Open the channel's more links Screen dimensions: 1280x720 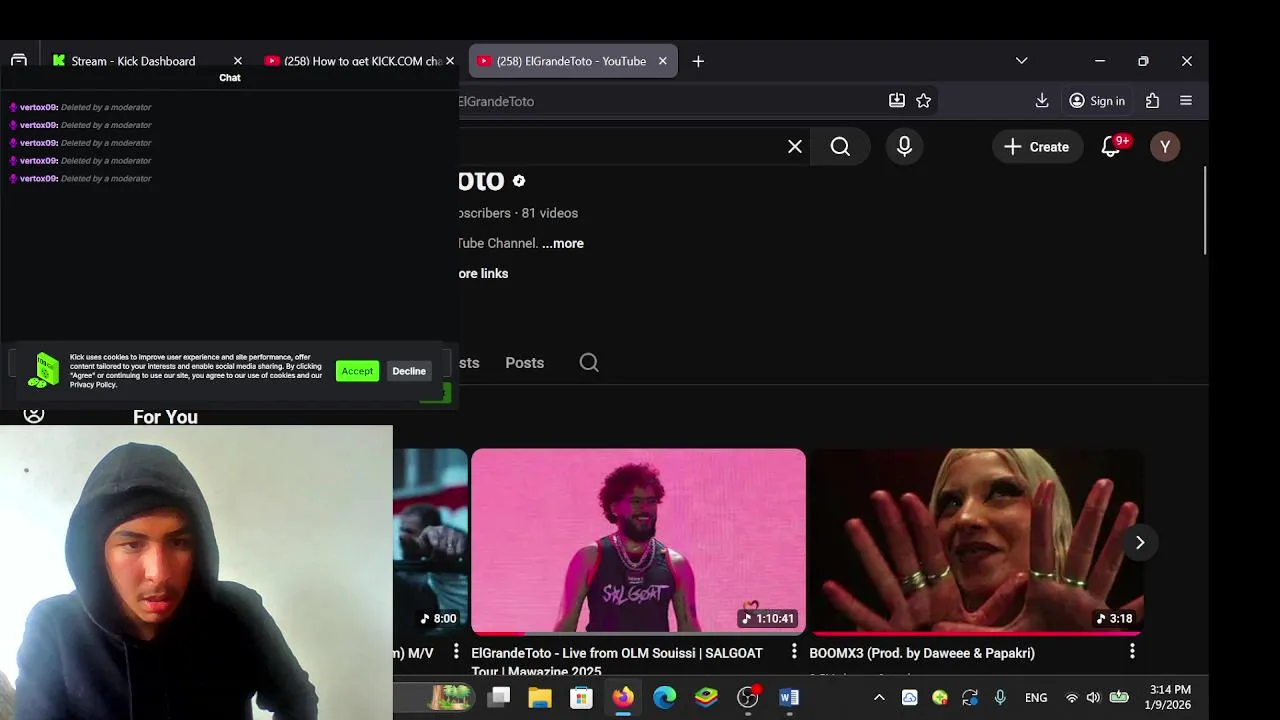(x=483, y=273)
